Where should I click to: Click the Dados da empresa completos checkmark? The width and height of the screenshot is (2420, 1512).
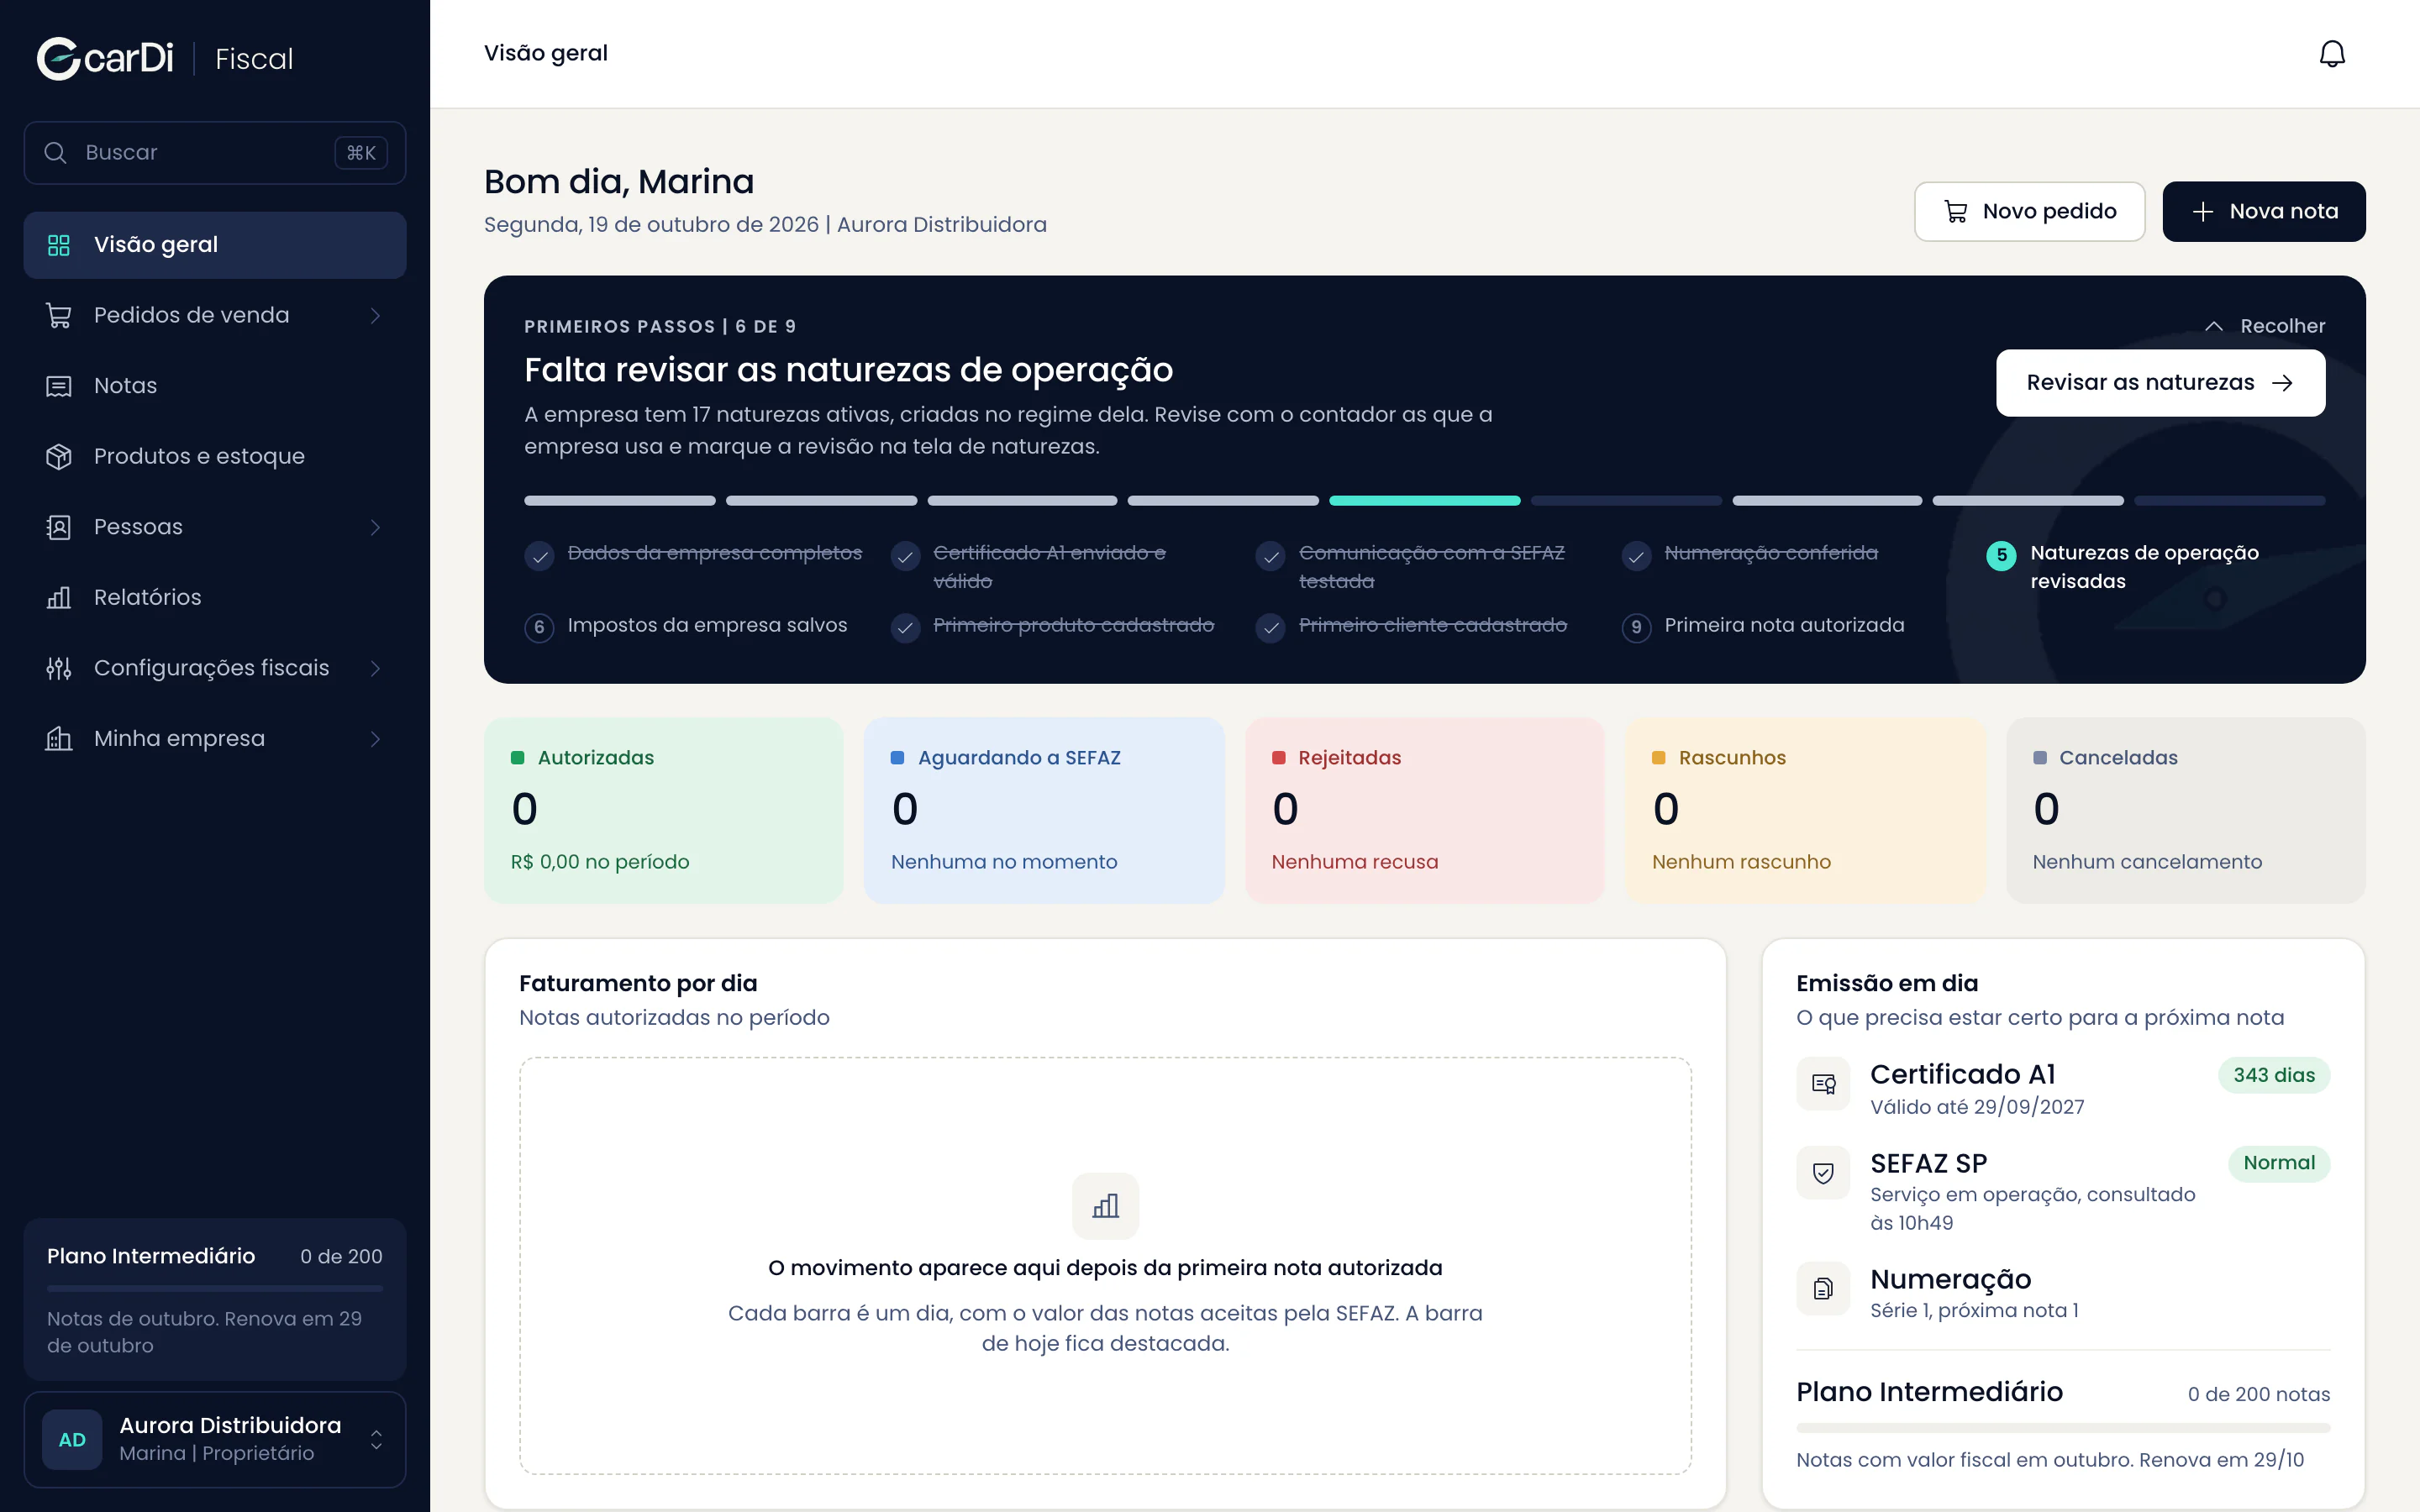[x=540, y=556]
